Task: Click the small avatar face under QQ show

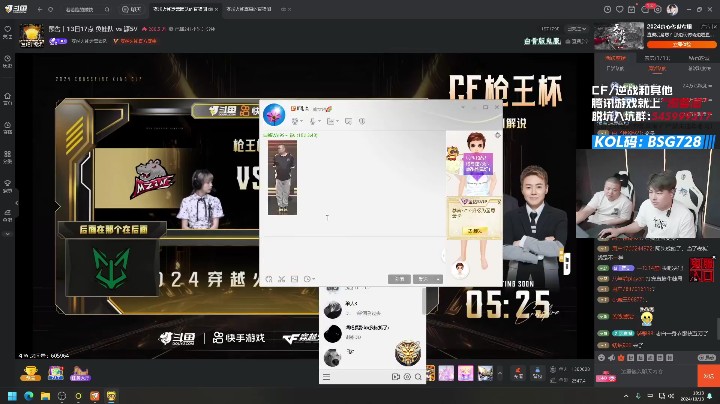Action: click(x=459, y=269)
